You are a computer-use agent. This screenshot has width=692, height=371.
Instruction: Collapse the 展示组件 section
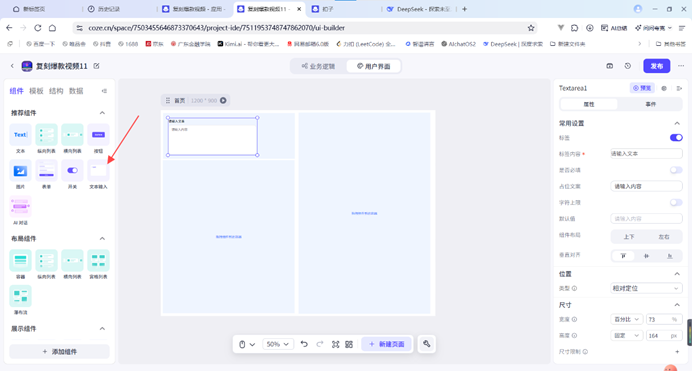click(x=102, y=329)
